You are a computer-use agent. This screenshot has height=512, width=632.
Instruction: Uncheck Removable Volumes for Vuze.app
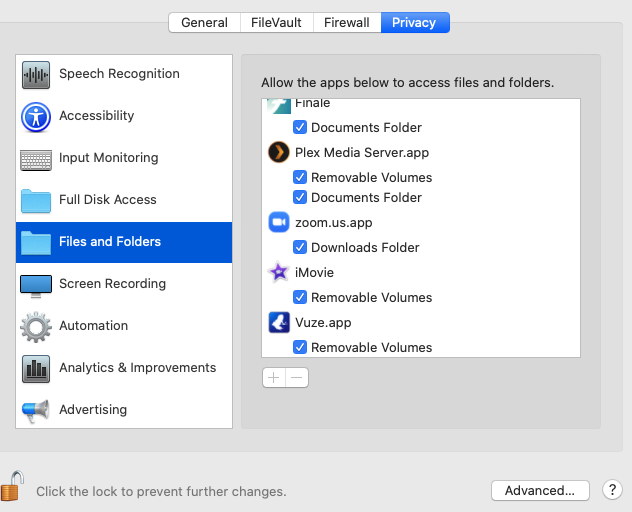click(300, 348)
